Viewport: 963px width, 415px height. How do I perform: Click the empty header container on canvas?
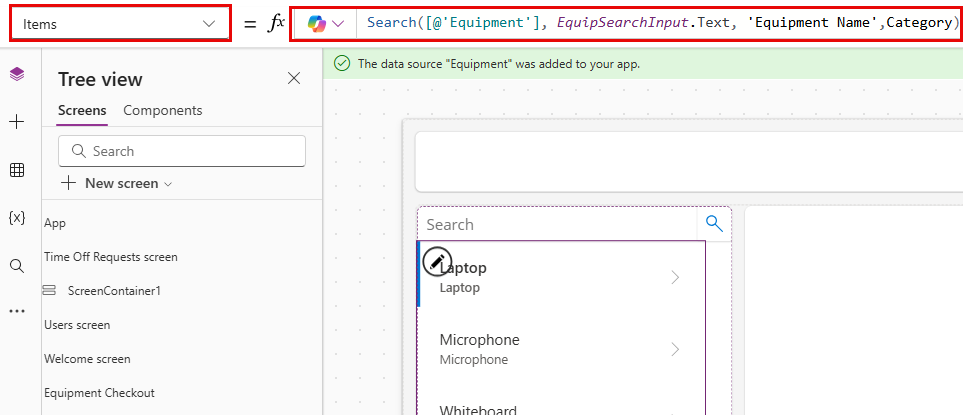coord(689,161)
